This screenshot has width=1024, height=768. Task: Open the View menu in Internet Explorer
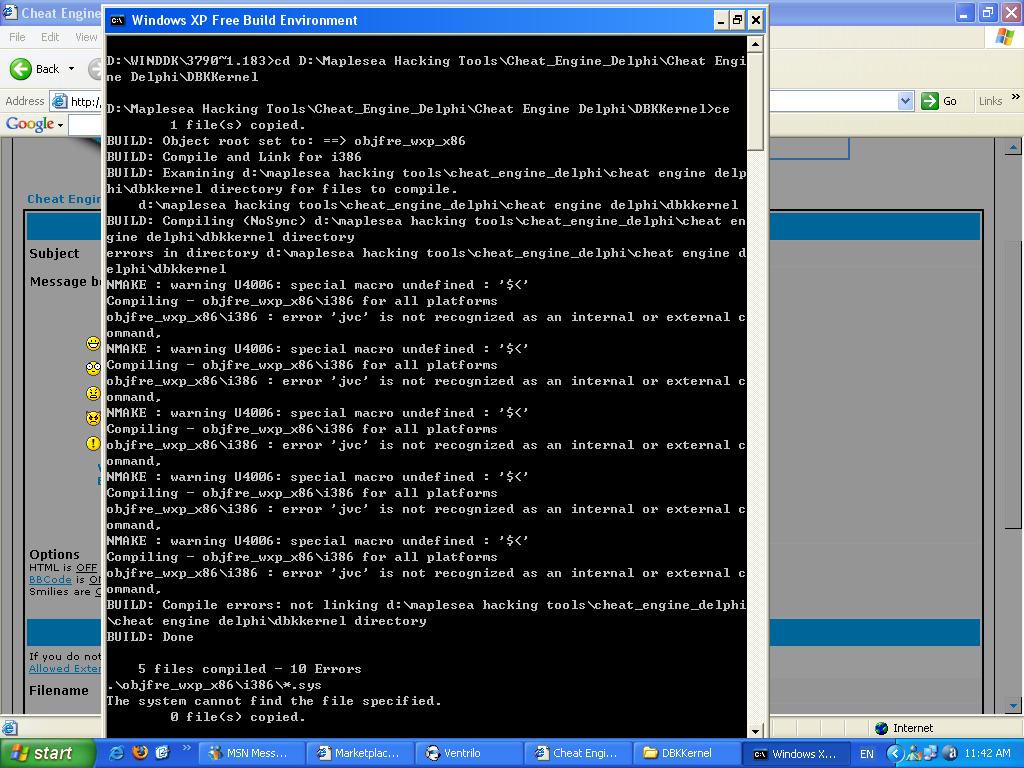[86, 37]
